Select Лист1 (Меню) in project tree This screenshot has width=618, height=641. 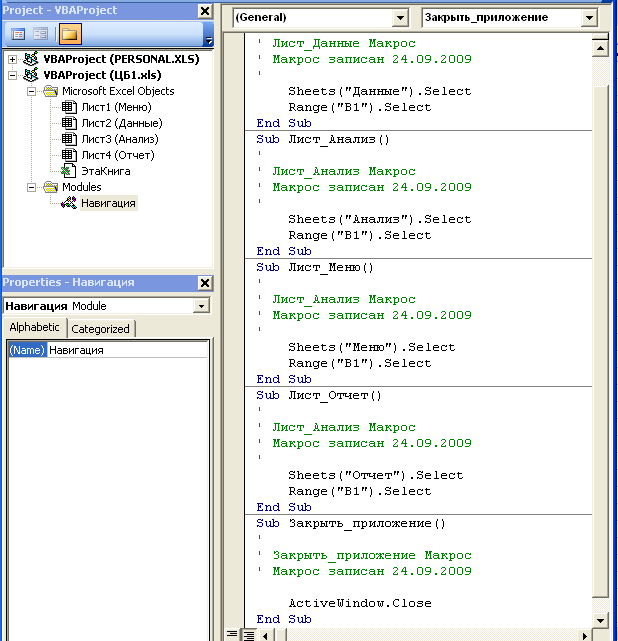coord(116,107)
